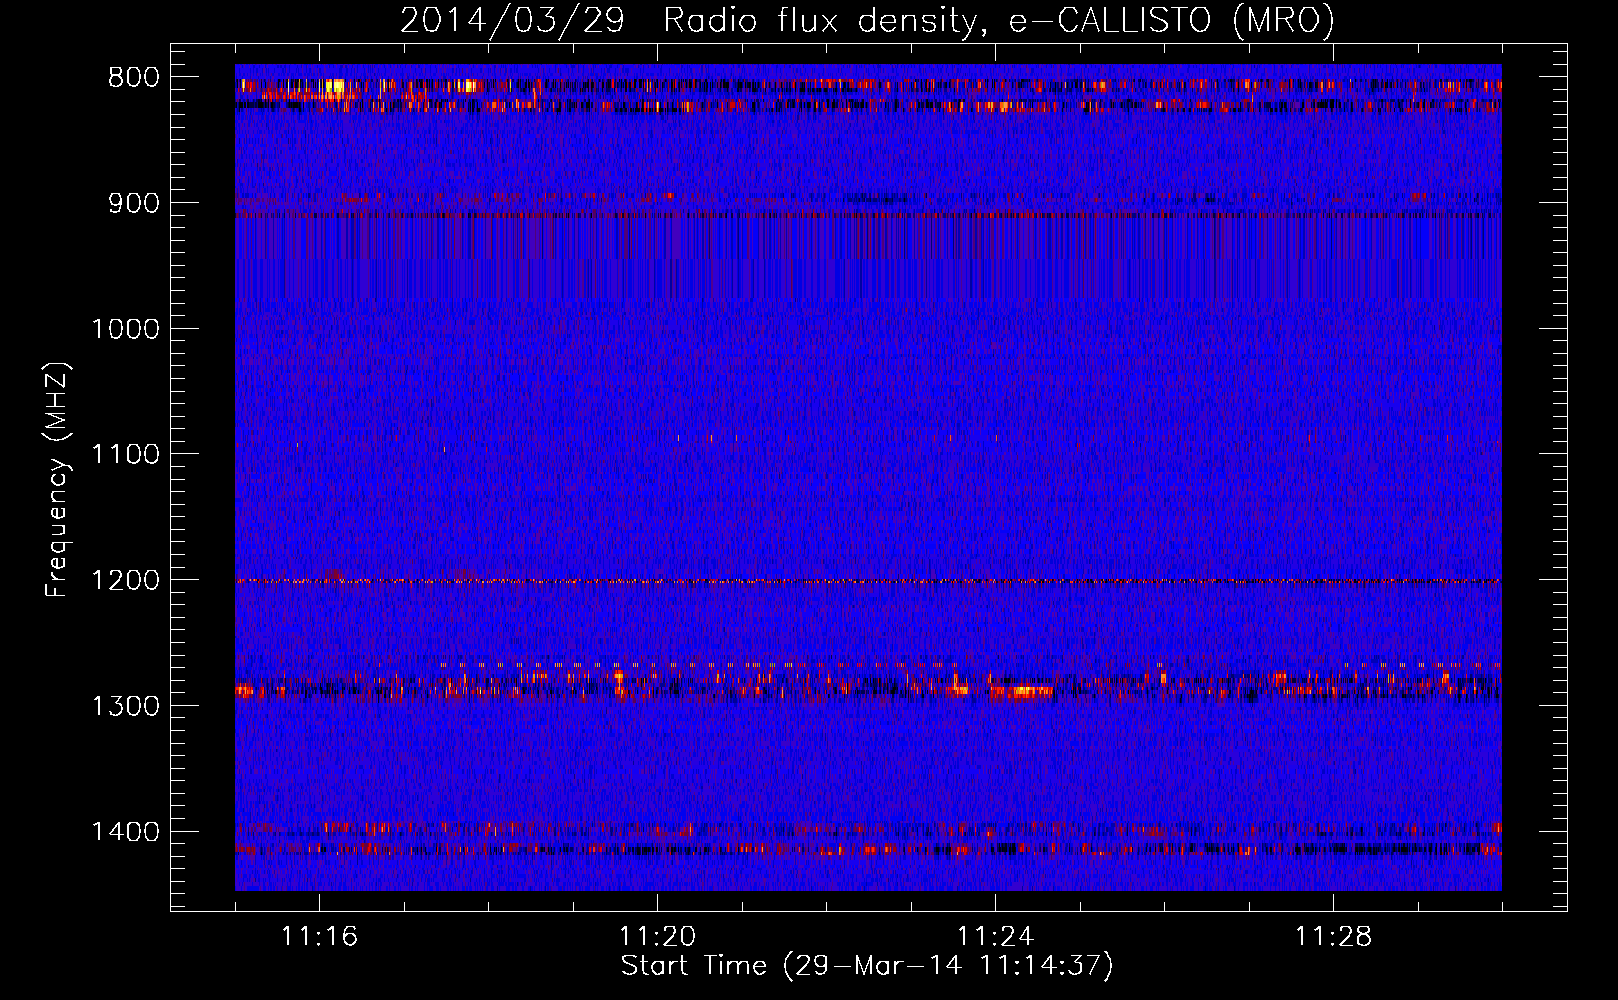Select the 900 frequency tick label
The width and height of the screenshot is (1618, 1000).
pyautogui.click(x=133, y=203)
